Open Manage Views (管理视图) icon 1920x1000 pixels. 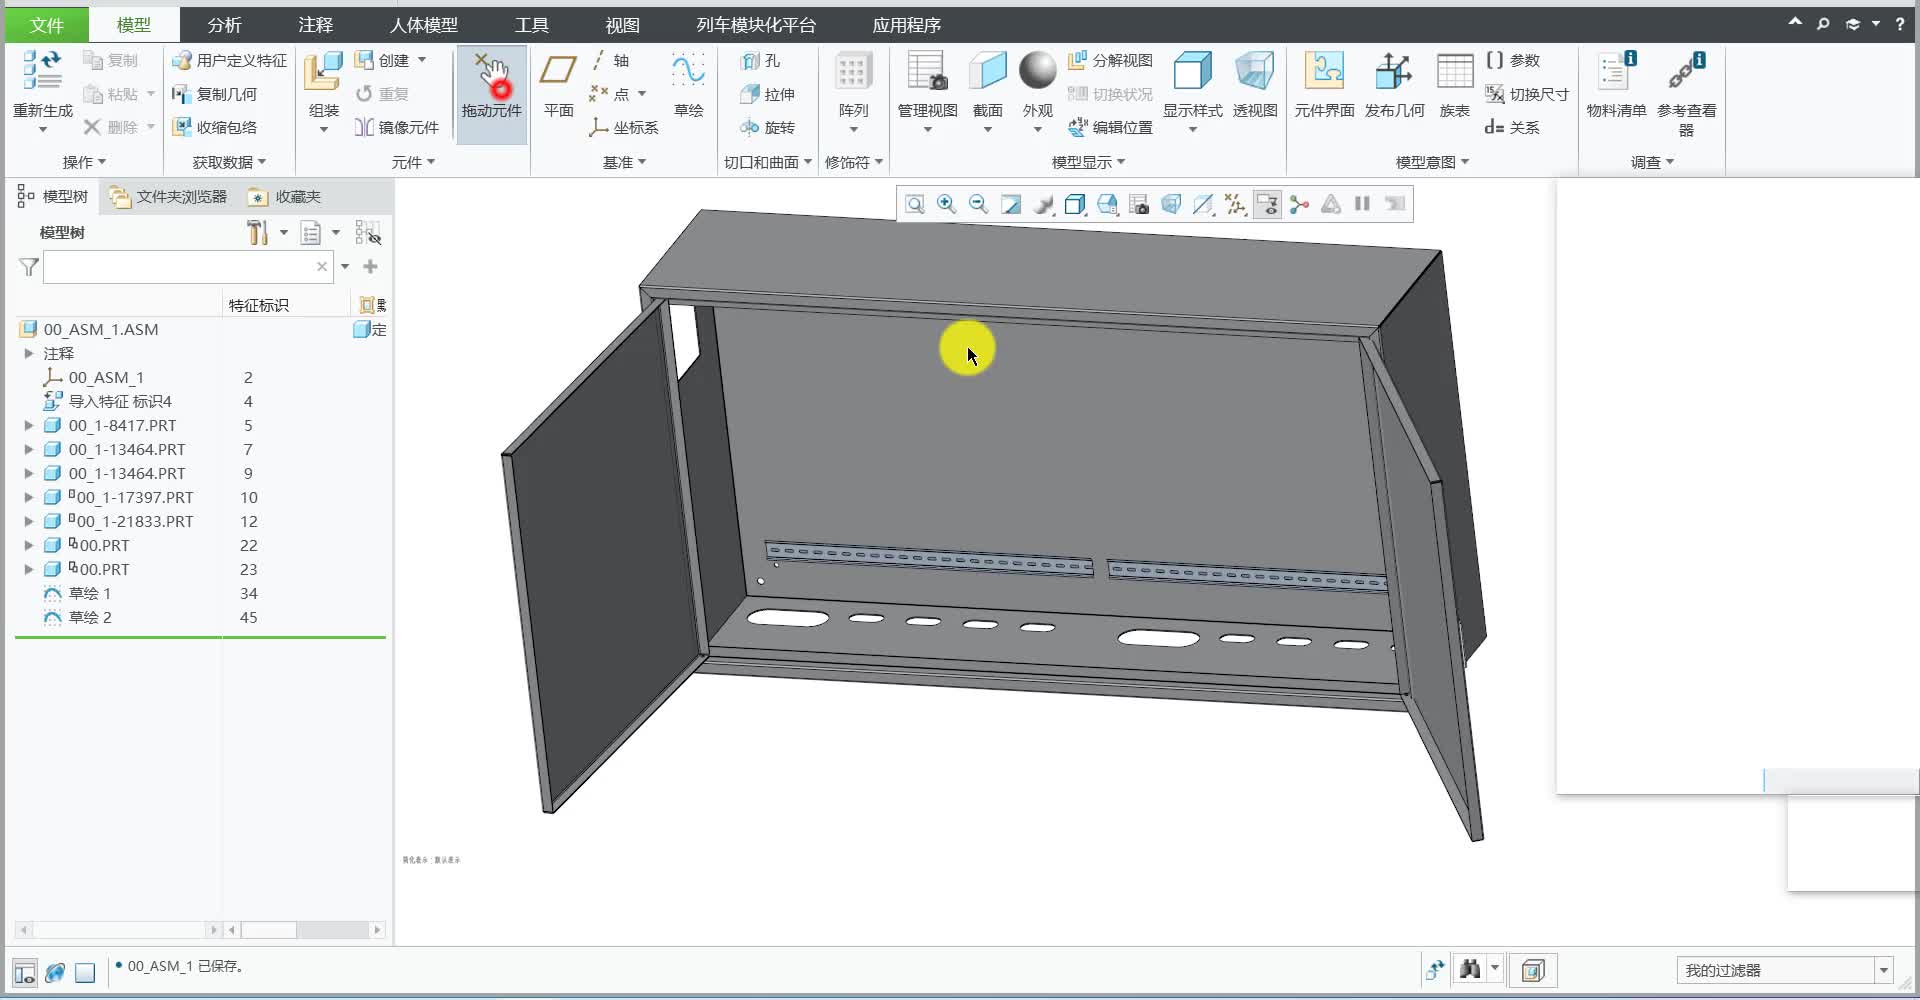click(927, 72)
